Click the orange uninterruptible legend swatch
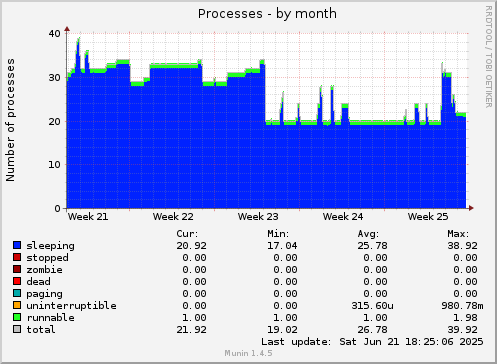The image size is (497, 364). 17,305
